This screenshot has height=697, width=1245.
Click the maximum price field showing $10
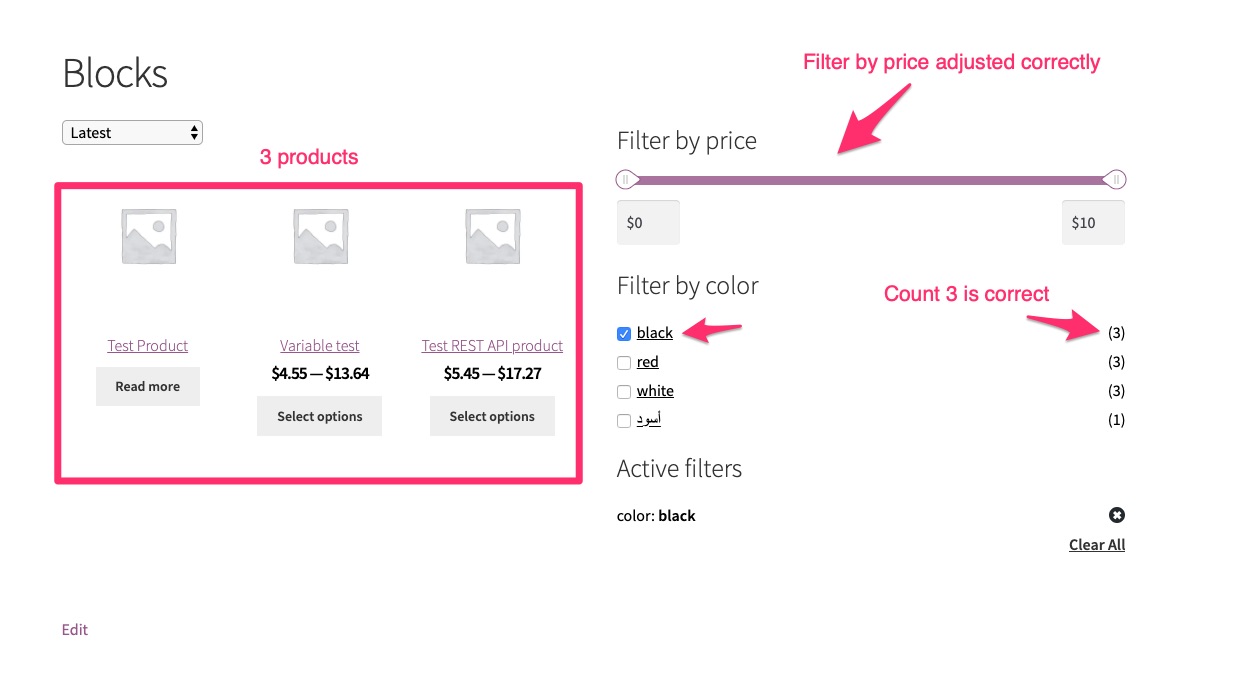(x=1092, y=222)
